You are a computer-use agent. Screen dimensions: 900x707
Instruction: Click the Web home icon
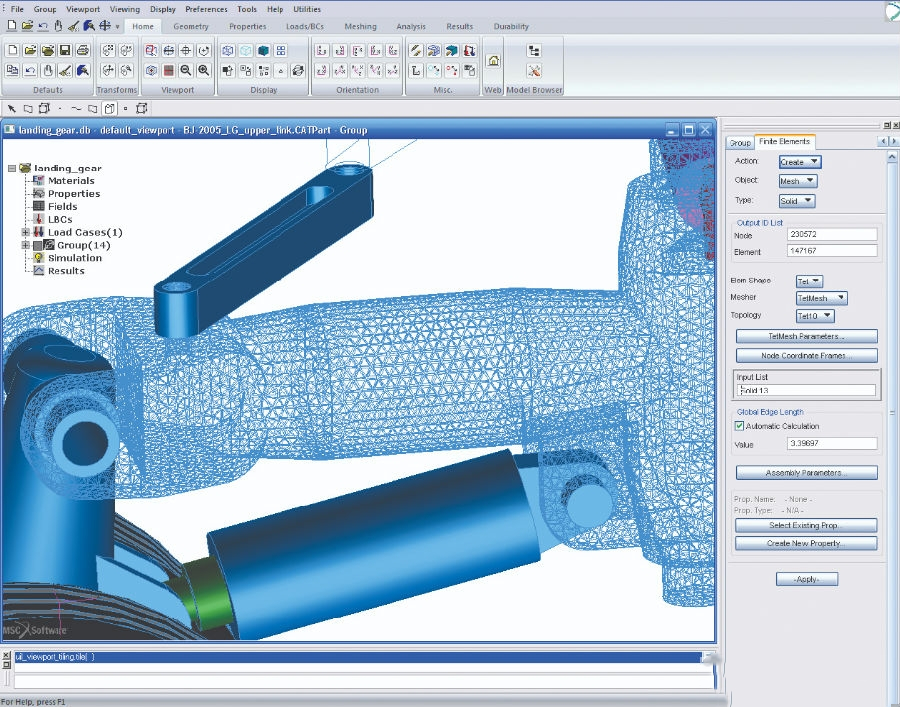493,60
